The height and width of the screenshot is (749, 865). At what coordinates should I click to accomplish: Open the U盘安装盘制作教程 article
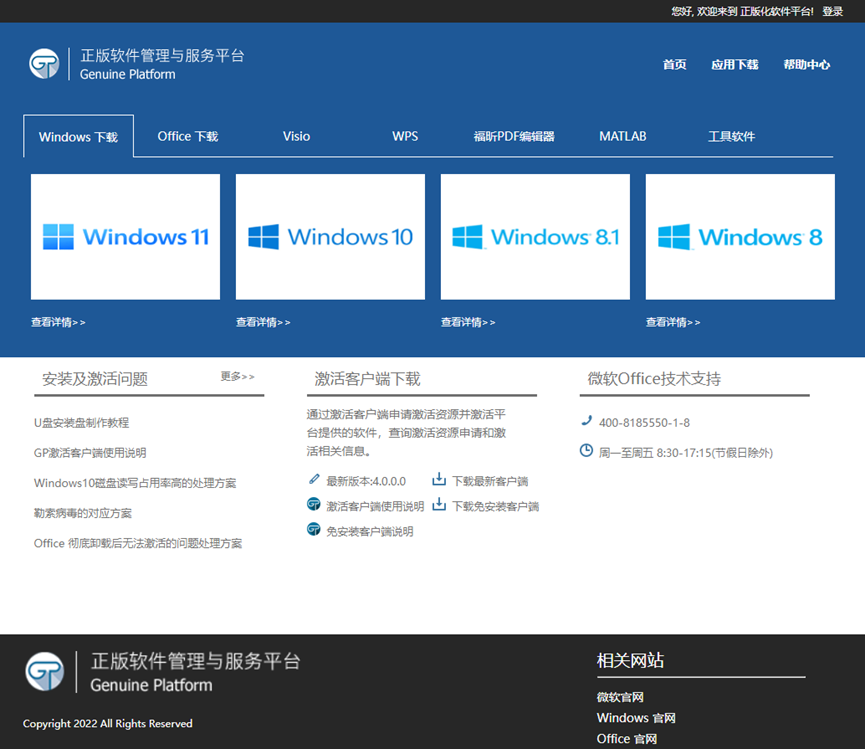[x=81, y=423]
